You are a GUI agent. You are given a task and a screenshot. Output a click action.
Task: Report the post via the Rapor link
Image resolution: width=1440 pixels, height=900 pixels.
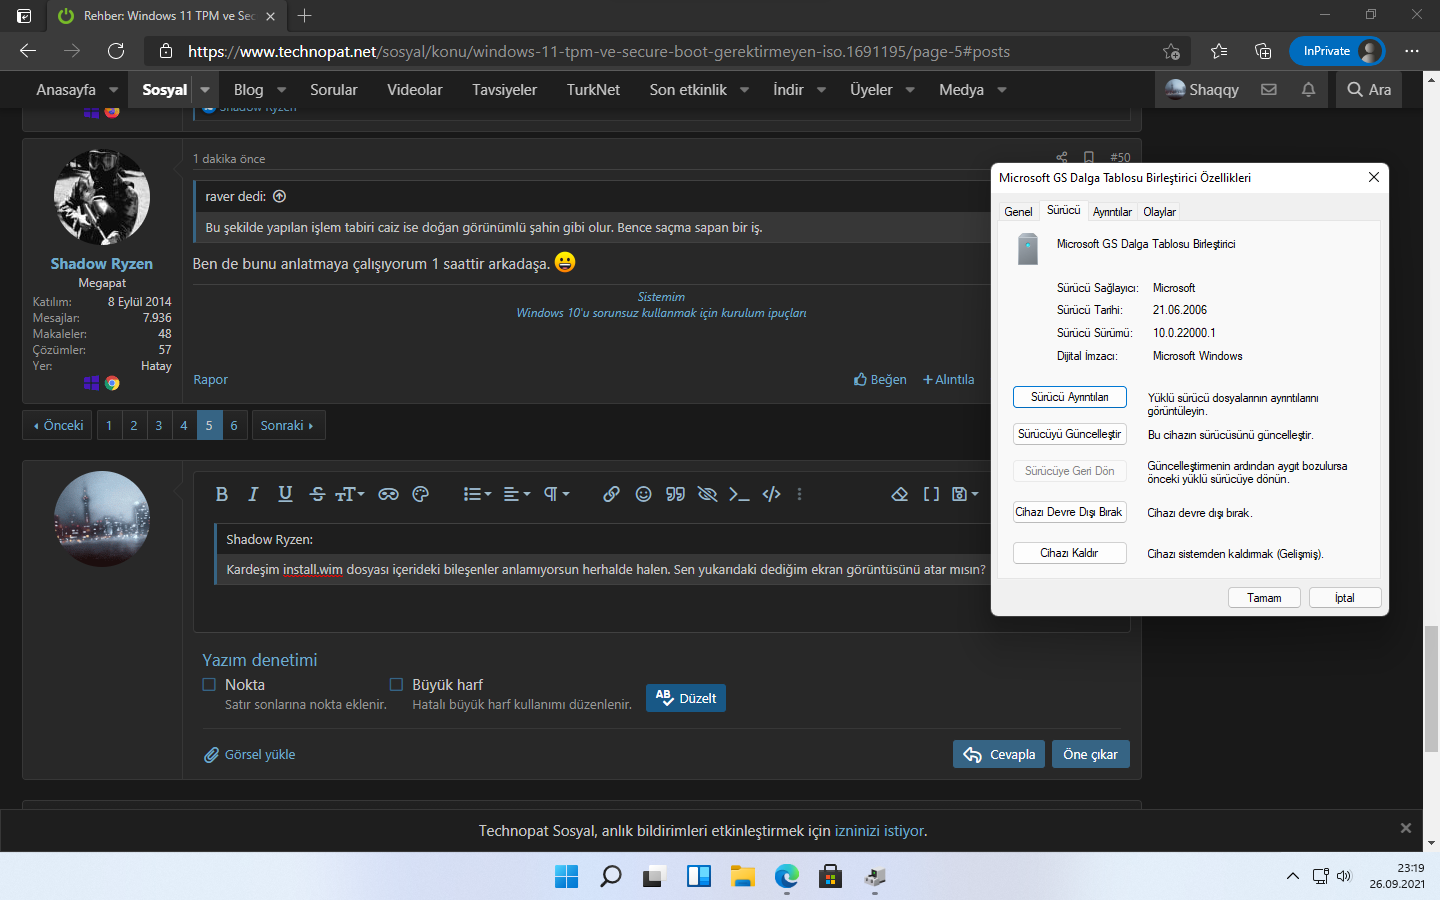[x=211, y=380]
